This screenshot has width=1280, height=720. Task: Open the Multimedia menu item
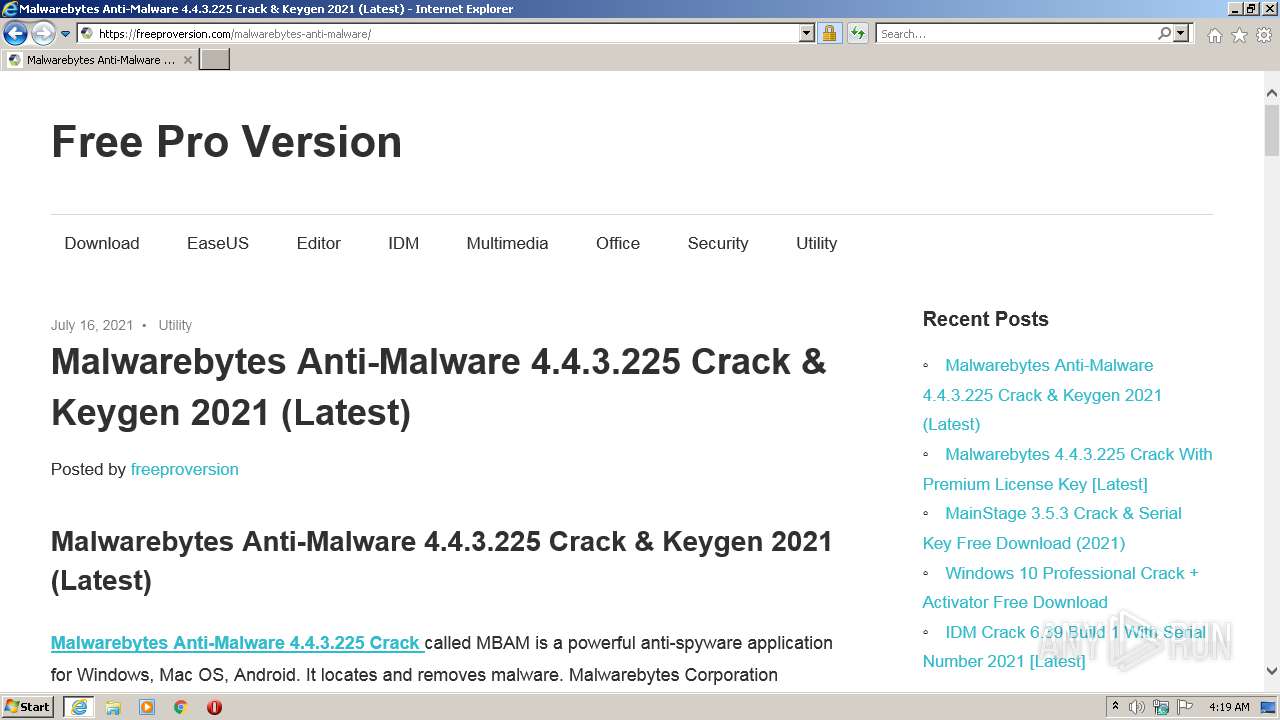click(x=507, y=243)
